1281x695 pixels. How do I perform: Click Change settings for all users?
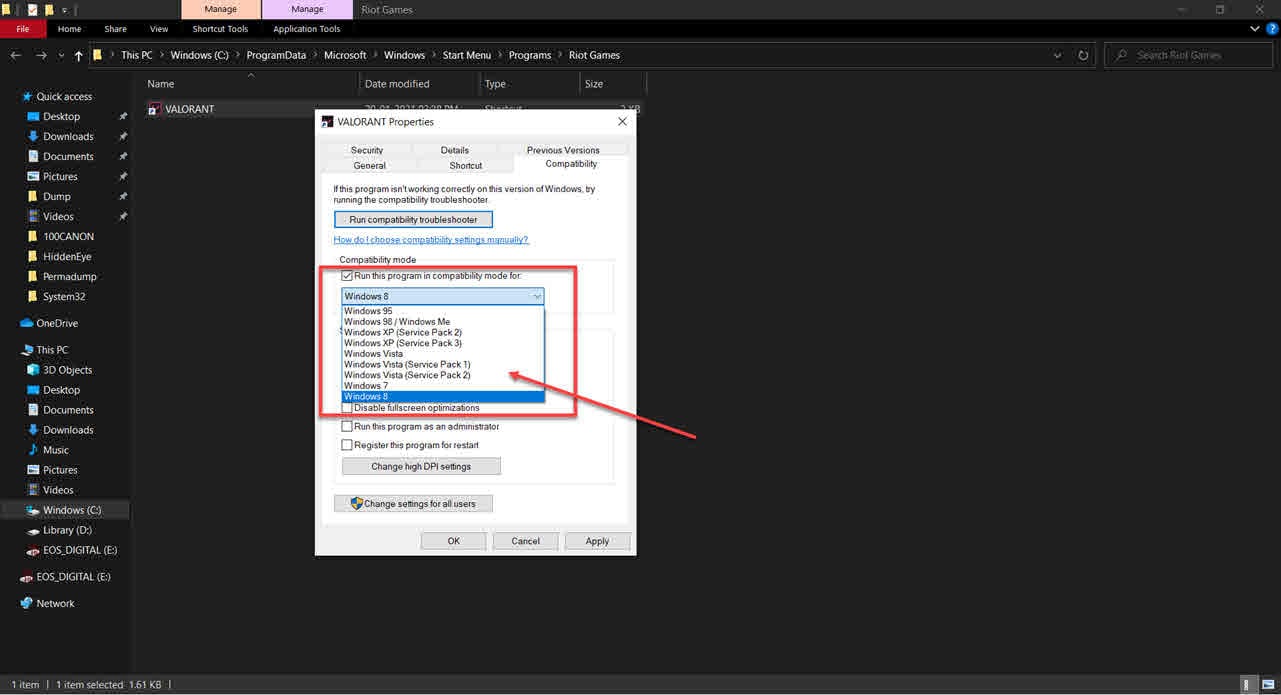413,504
